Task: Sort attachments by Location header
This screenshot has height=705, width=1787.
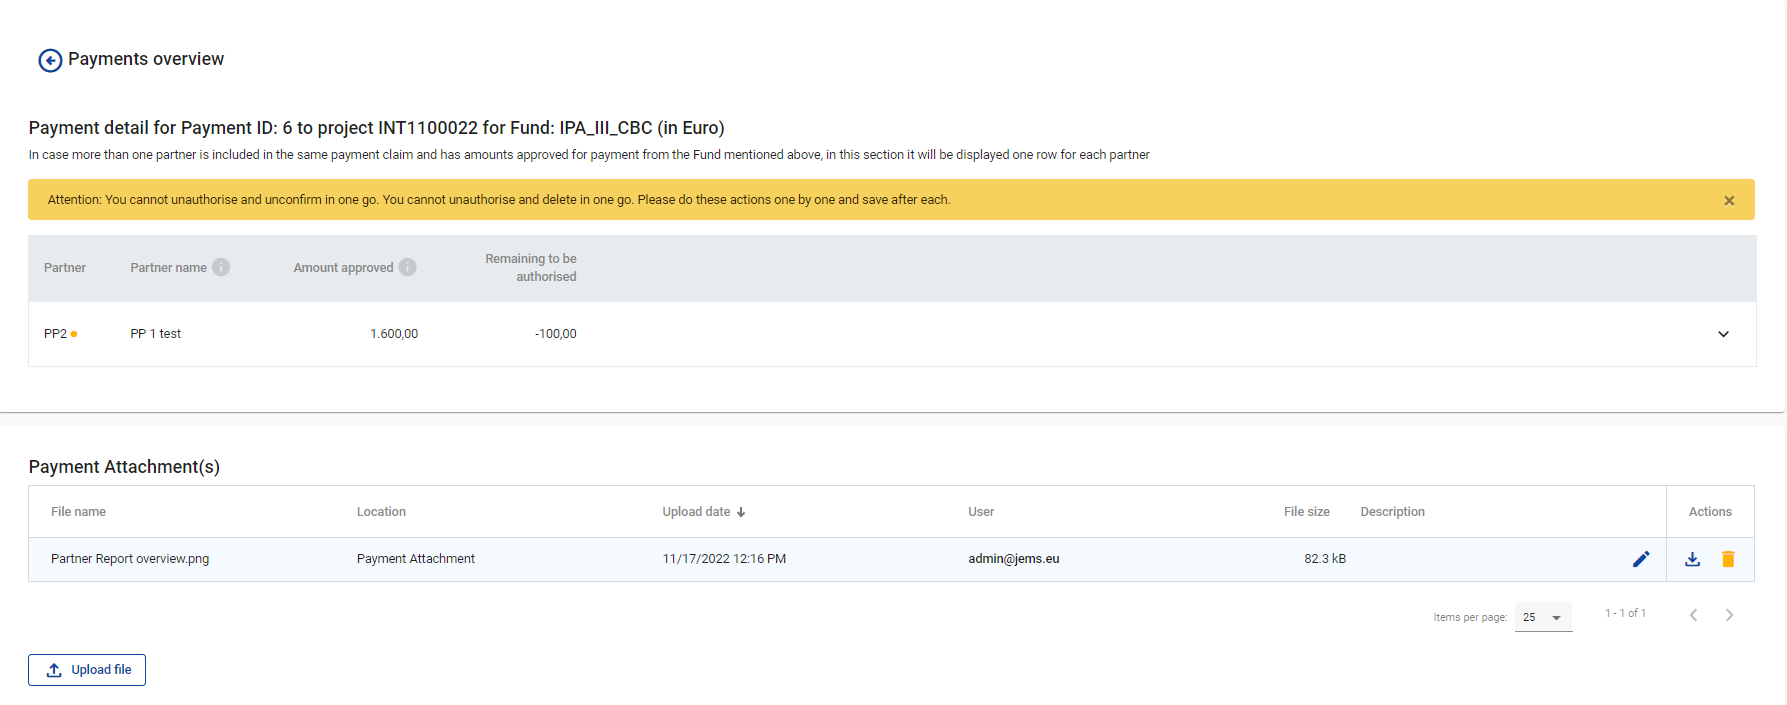Action: (x=381, y=512)
